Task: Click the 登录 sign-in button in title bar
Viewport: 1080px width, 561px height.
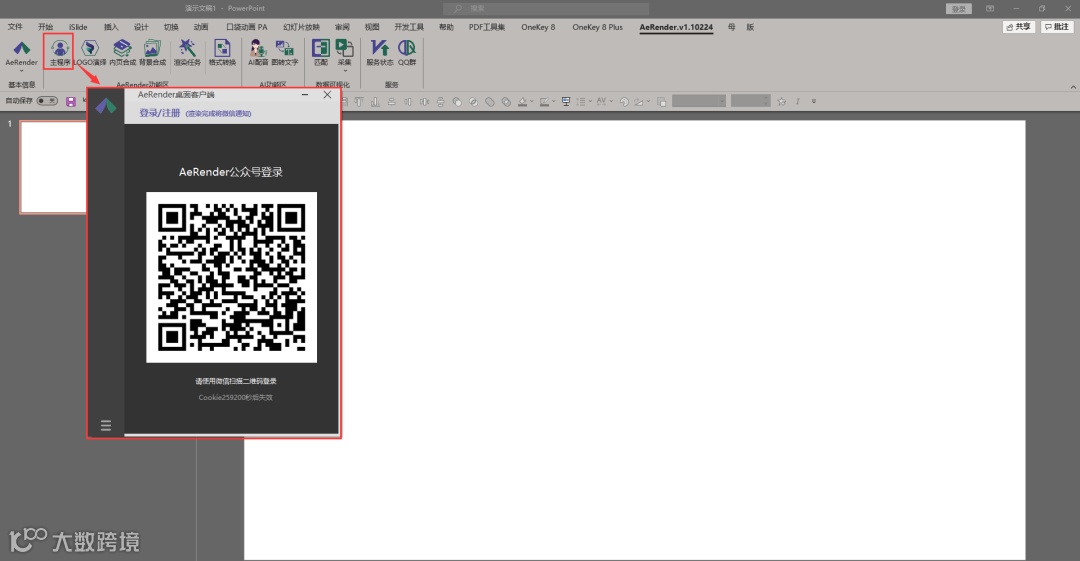Action: 958,9
